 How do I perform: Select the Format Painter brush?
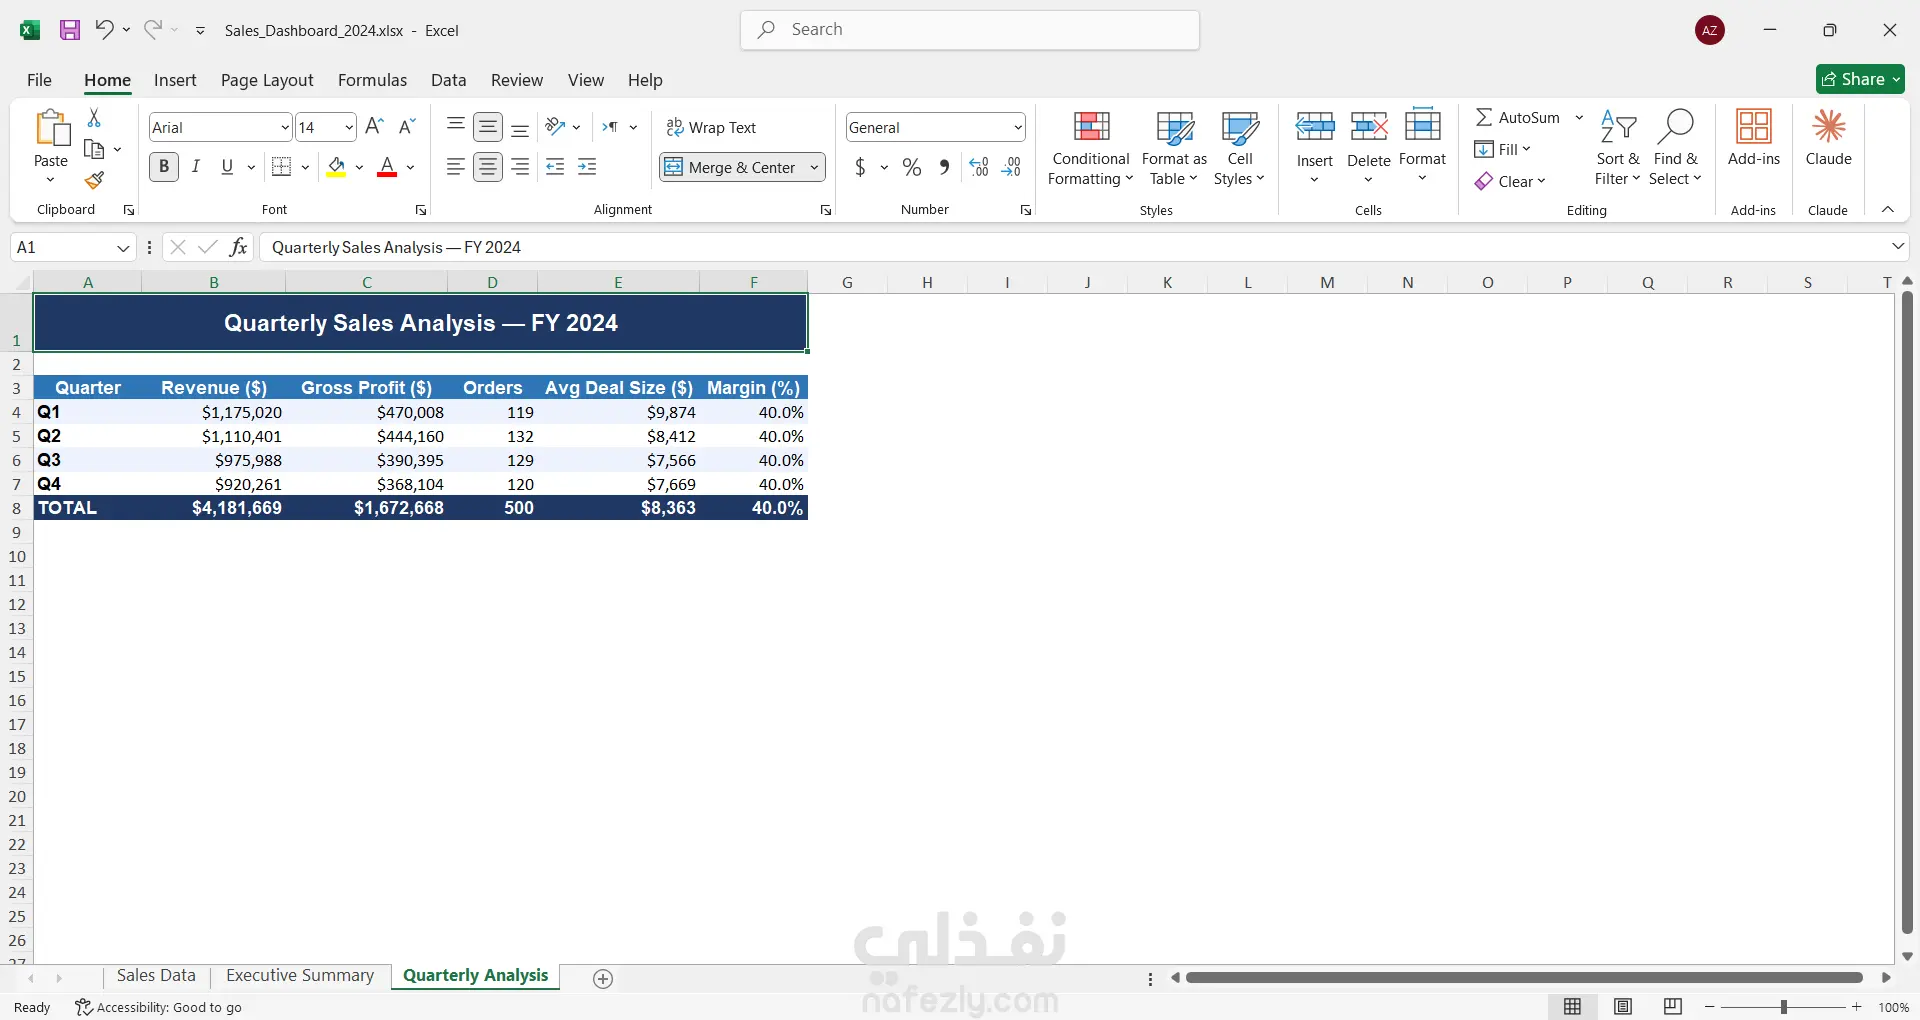point(94,180)
